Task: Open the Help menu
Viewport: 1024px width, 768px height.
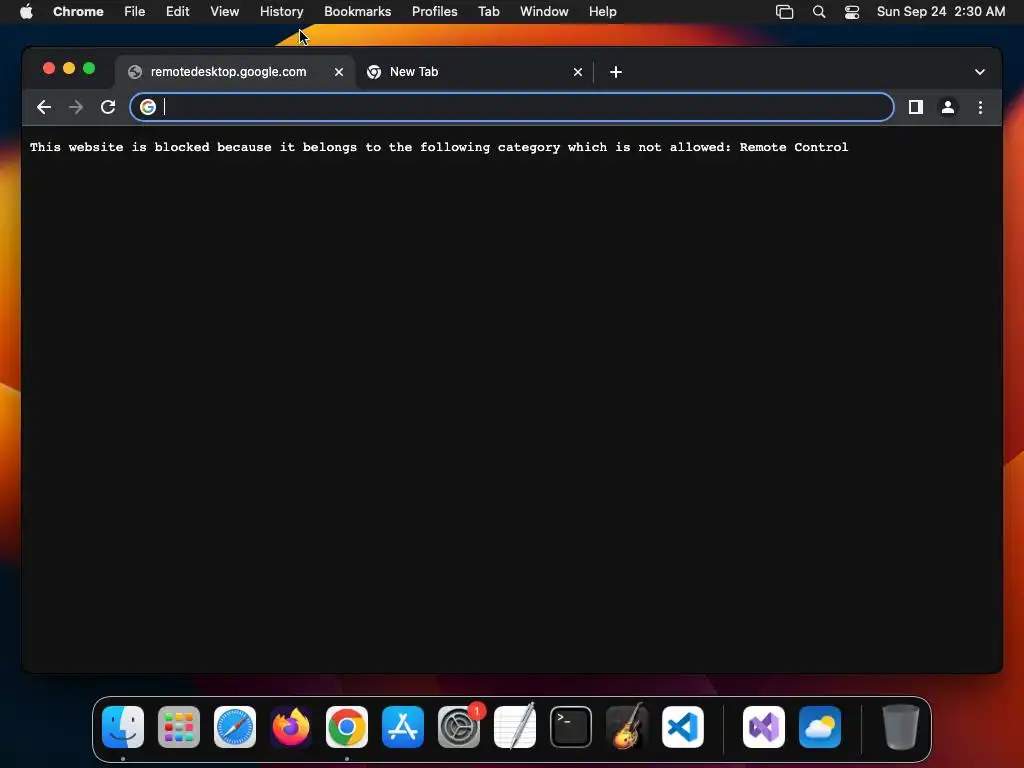Action: [x=602, y=12]
